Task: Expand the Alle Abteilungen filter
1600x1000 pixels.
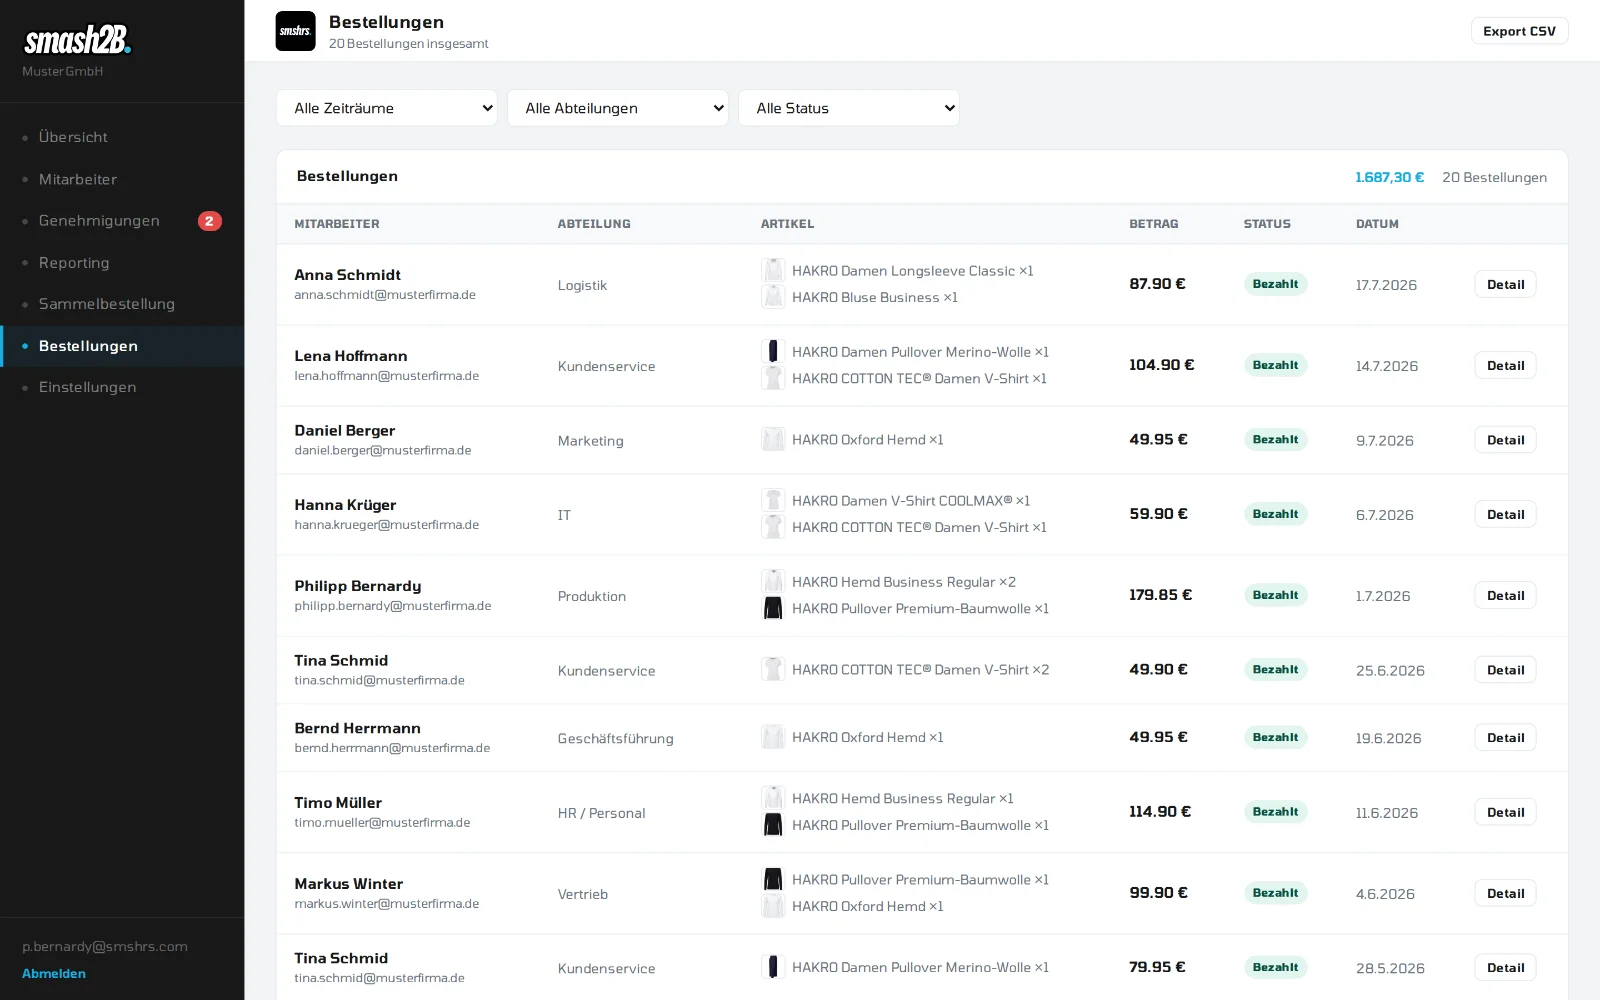Action: [x=618, y=108]
